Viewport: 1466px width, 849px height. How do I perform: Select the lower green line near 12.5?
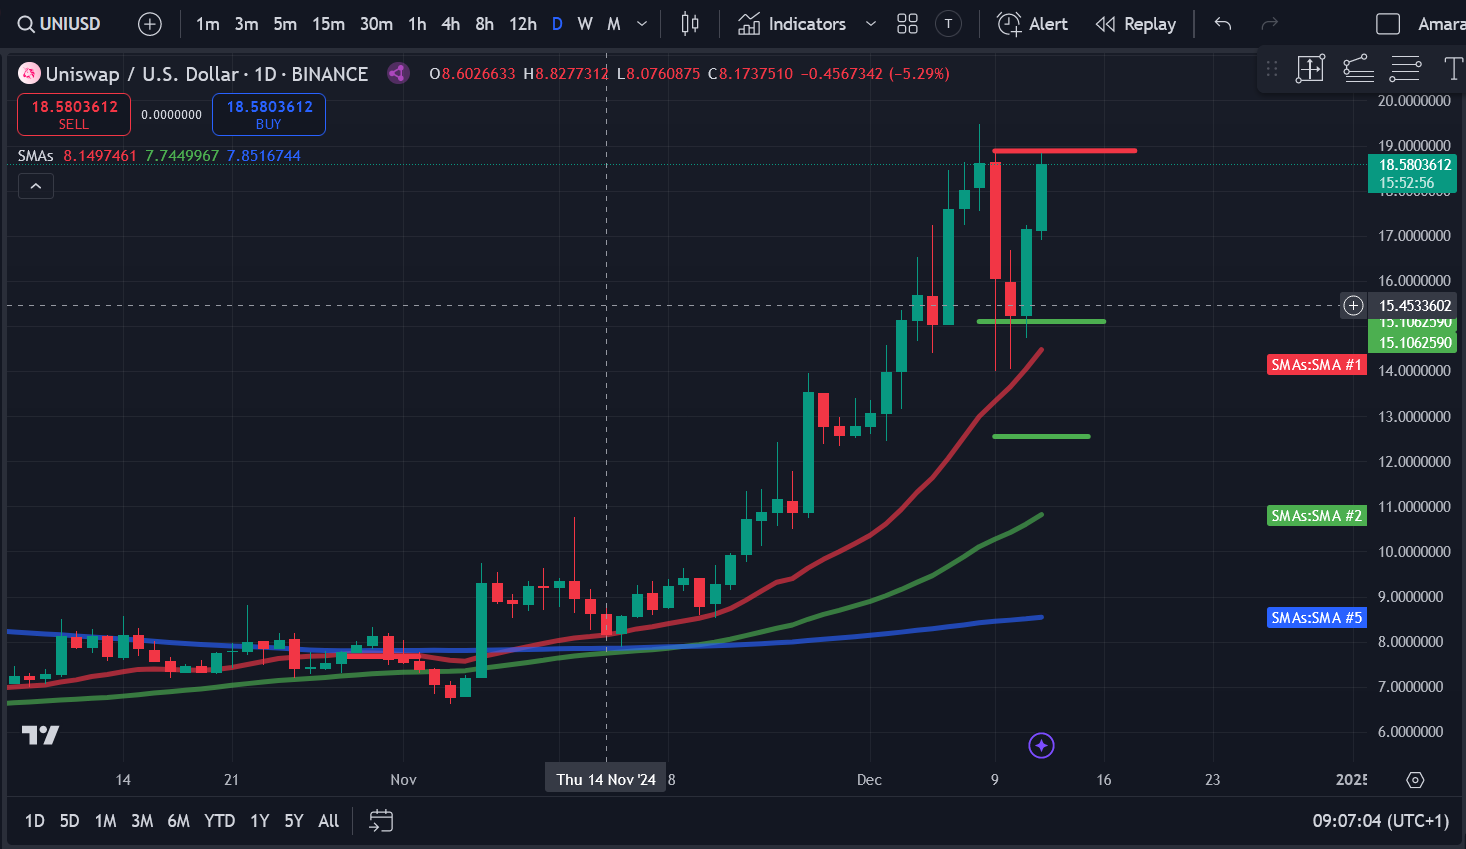point(1041,436)
